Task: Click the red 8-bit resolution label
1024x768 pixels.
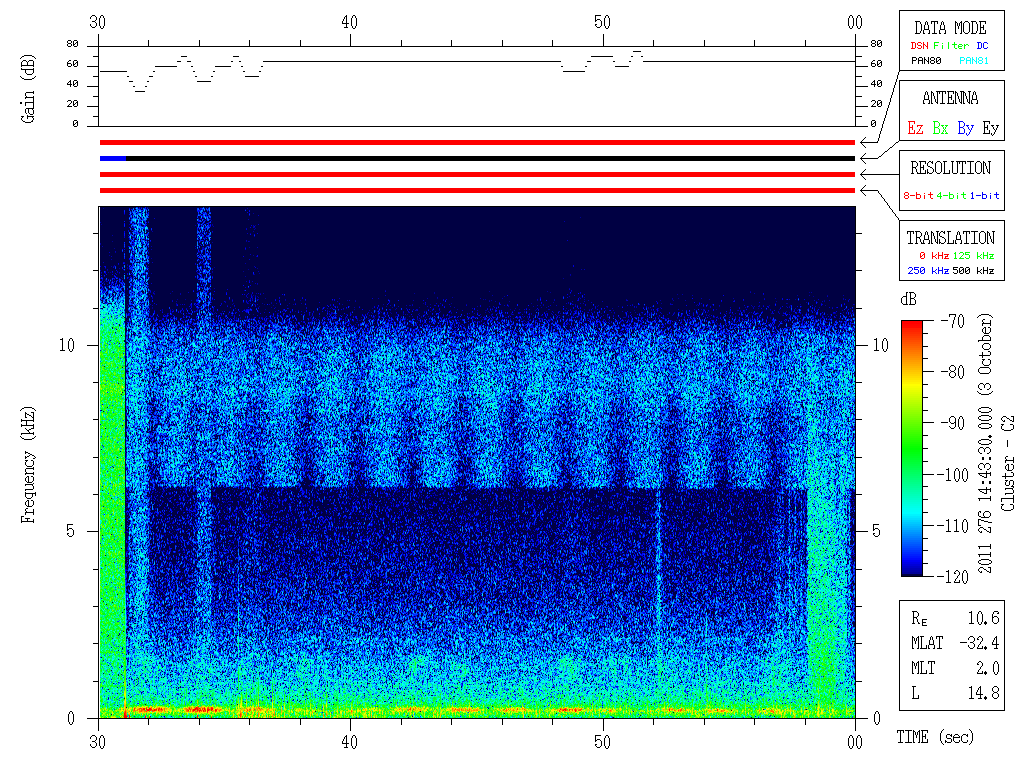Action: click(918, 195)
